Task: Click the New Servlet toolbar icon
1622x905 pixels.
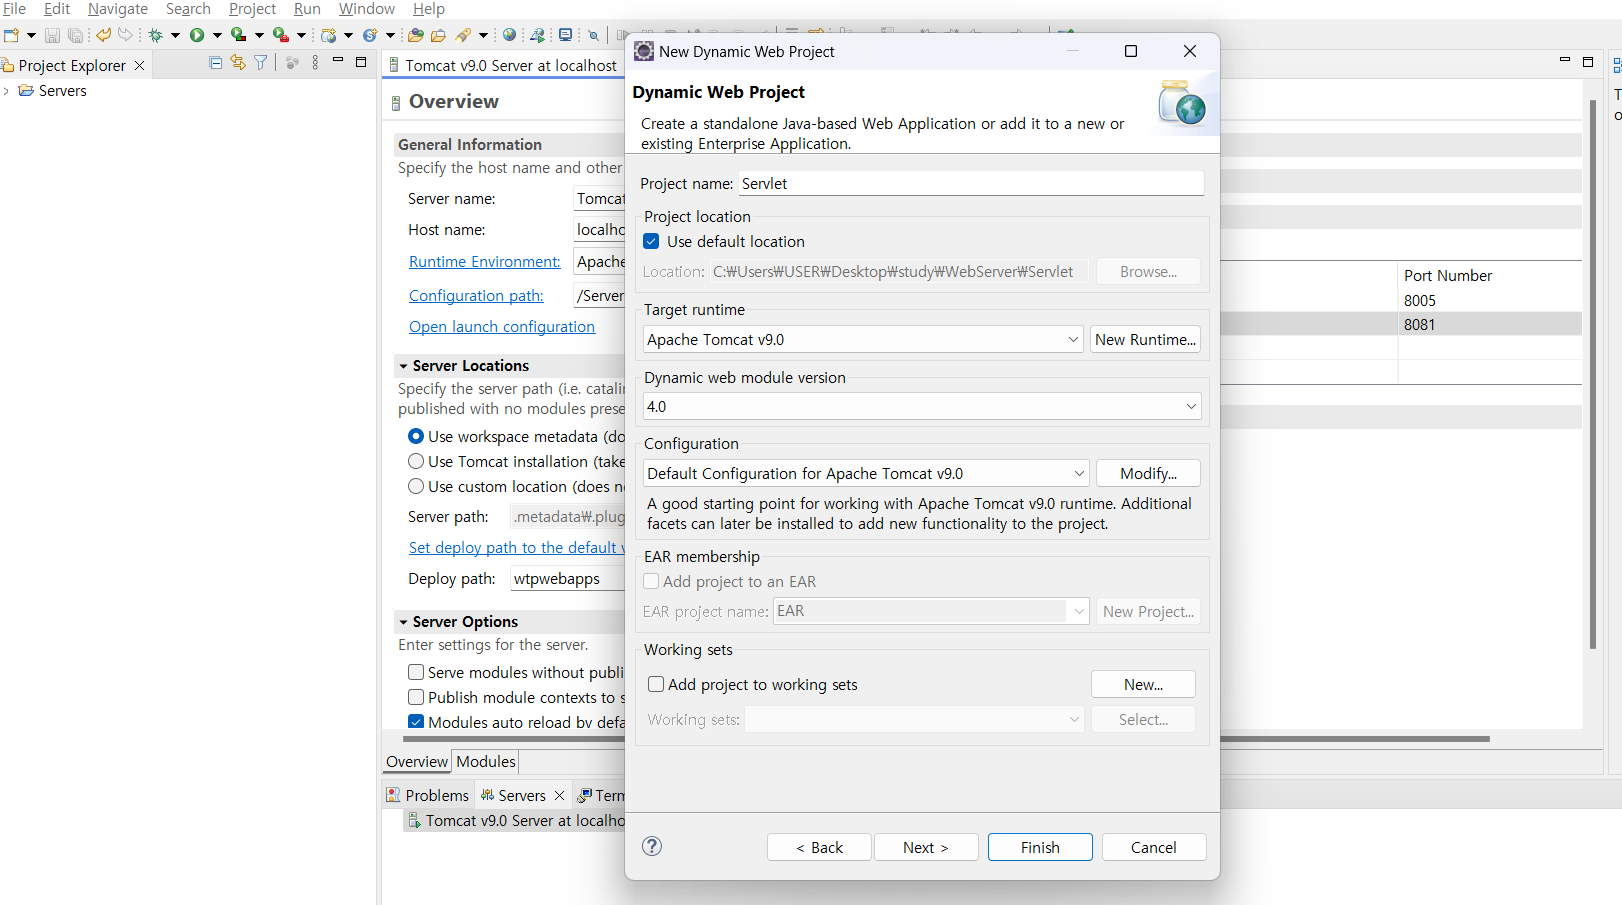Action: (x=370, y=35)
